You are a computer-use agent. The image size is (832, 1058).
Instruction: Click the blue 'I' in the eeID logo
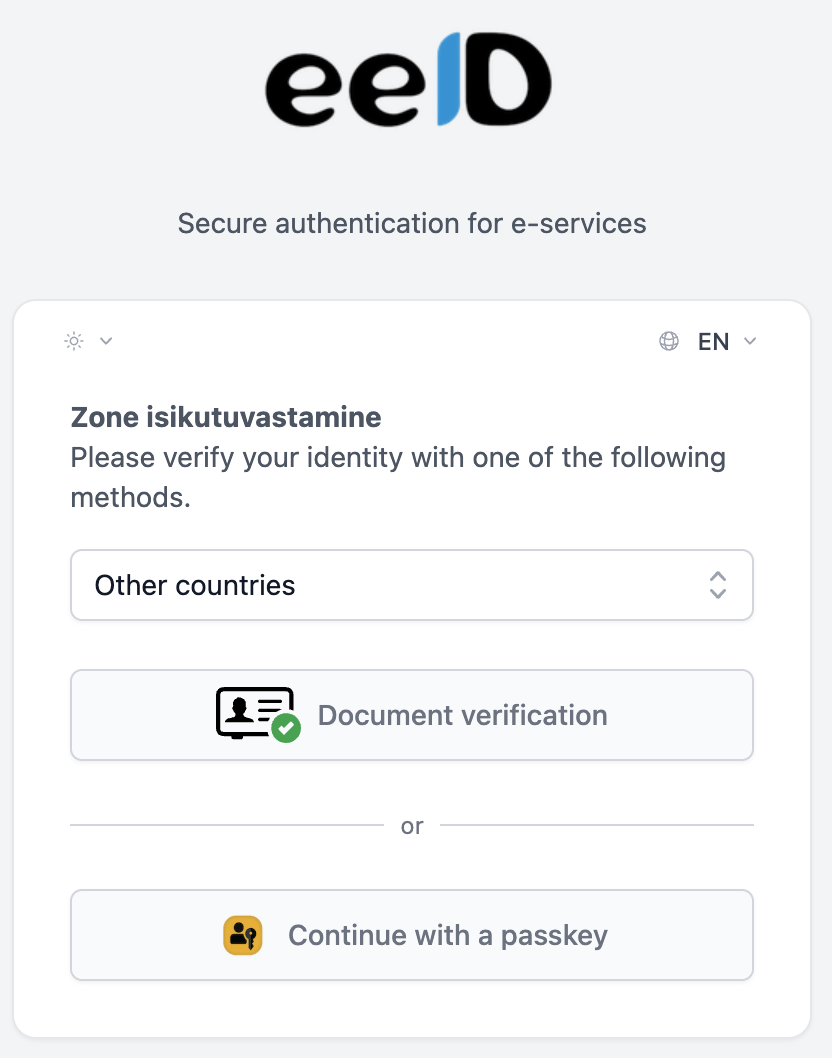pyautogui.click(x=449, y=80)
